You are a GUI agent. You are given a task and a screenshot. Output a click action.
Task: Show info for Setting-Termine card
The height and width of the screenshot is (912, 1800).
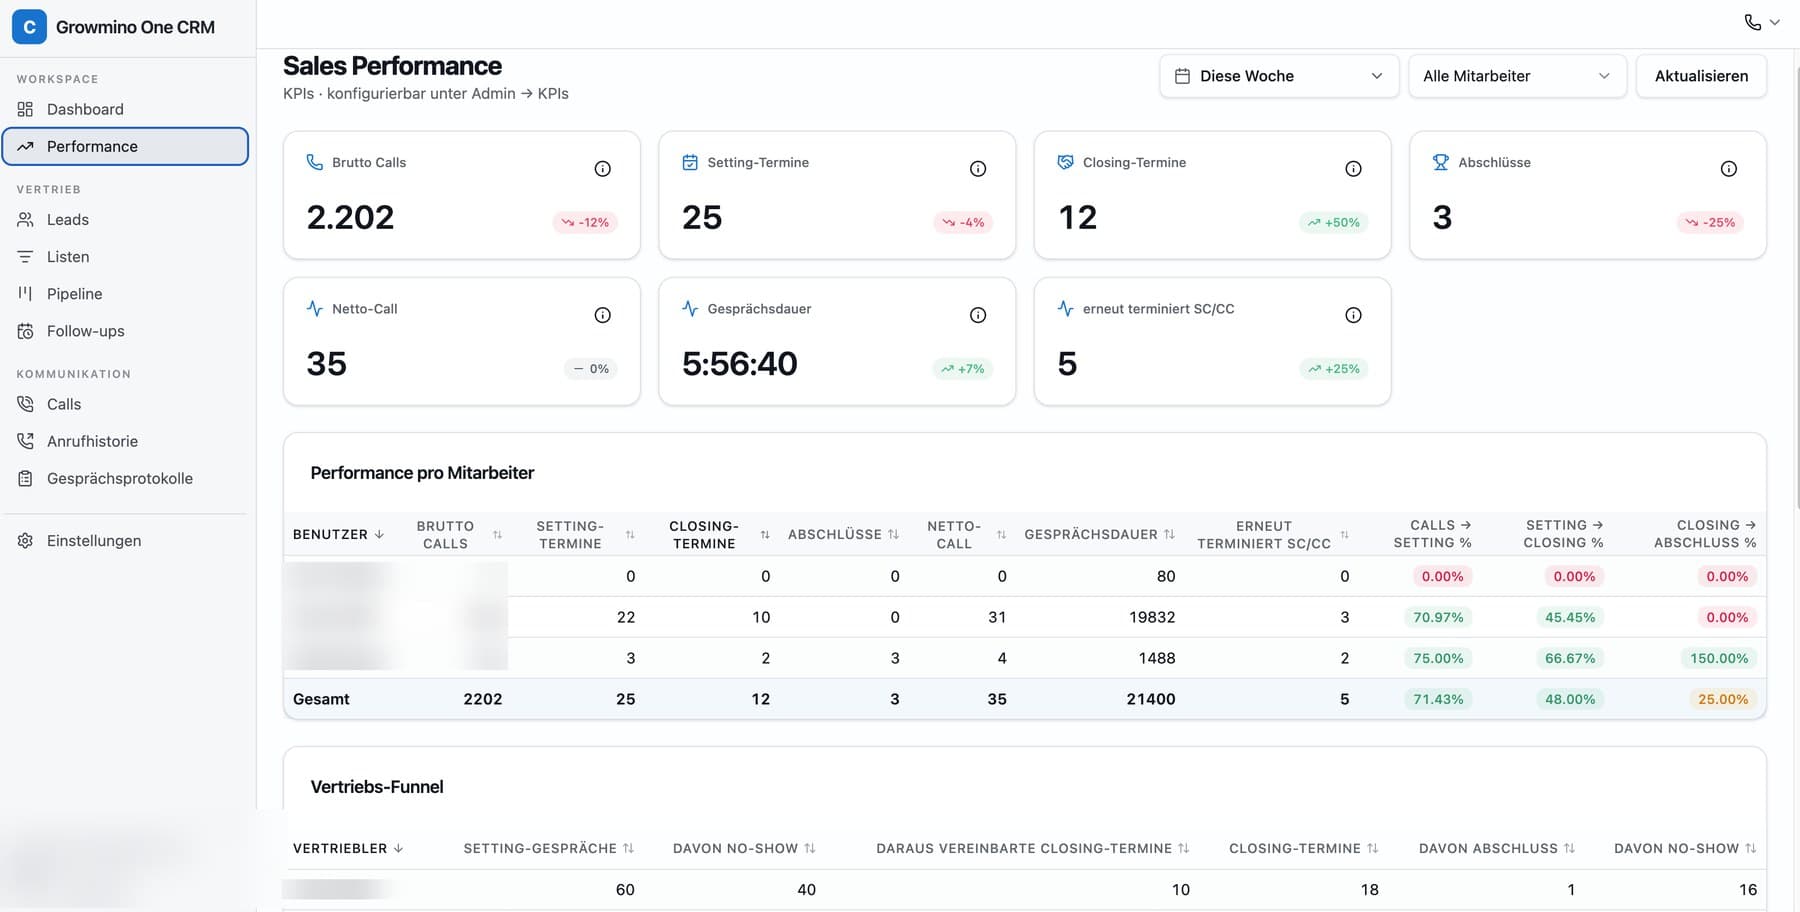[x=978, y=169]
